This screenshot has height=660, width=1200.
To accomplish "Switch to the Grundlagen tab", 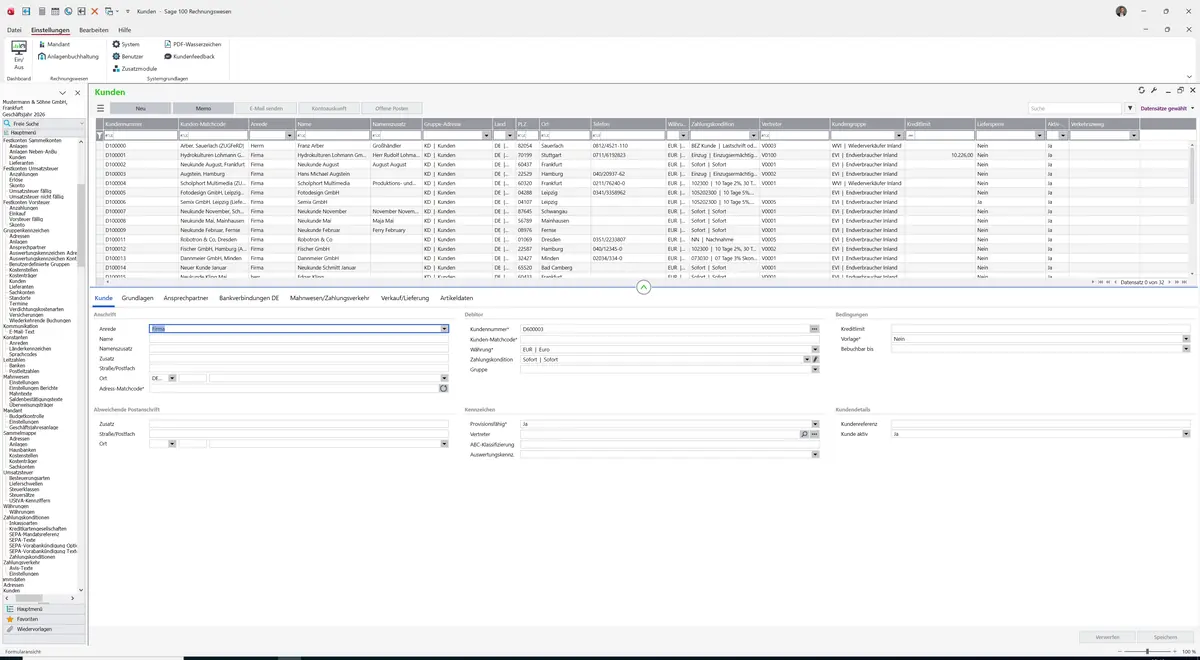I will tap(138, 298).
